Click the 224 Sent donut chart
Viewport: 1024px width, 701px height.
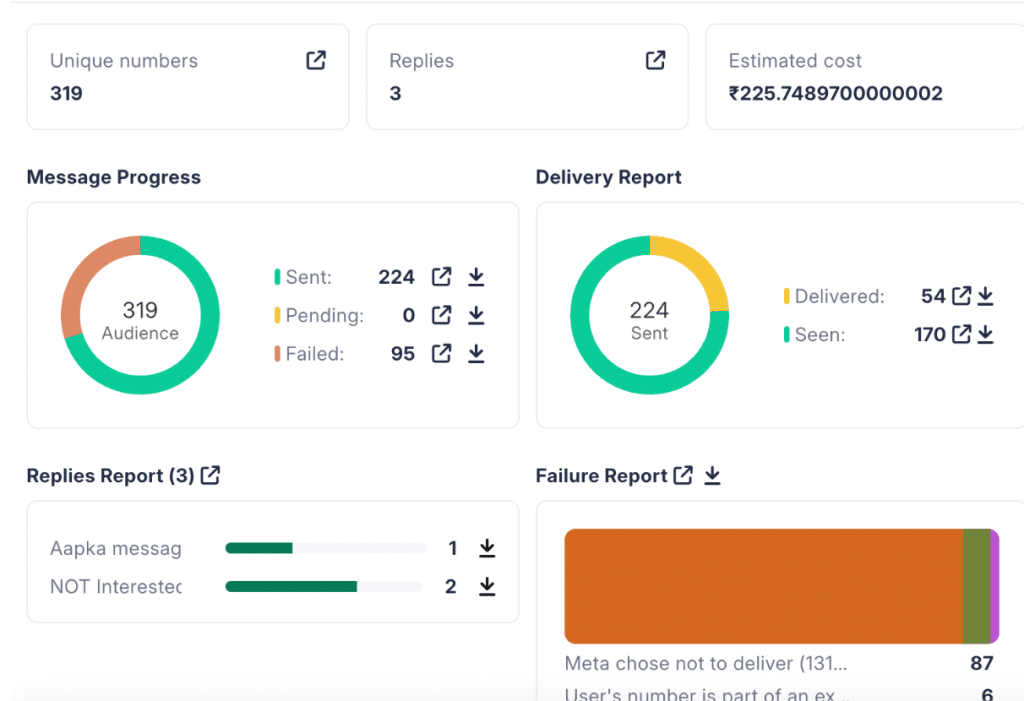[649, 315]
